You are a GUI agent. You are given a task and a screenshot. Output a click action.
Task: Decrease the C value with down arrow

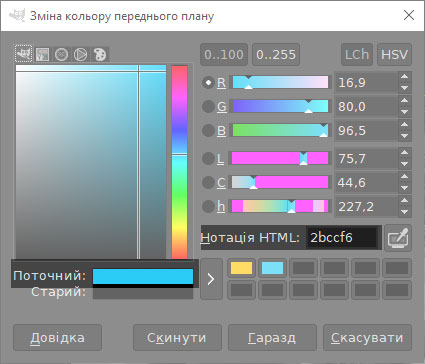[405, 188]
